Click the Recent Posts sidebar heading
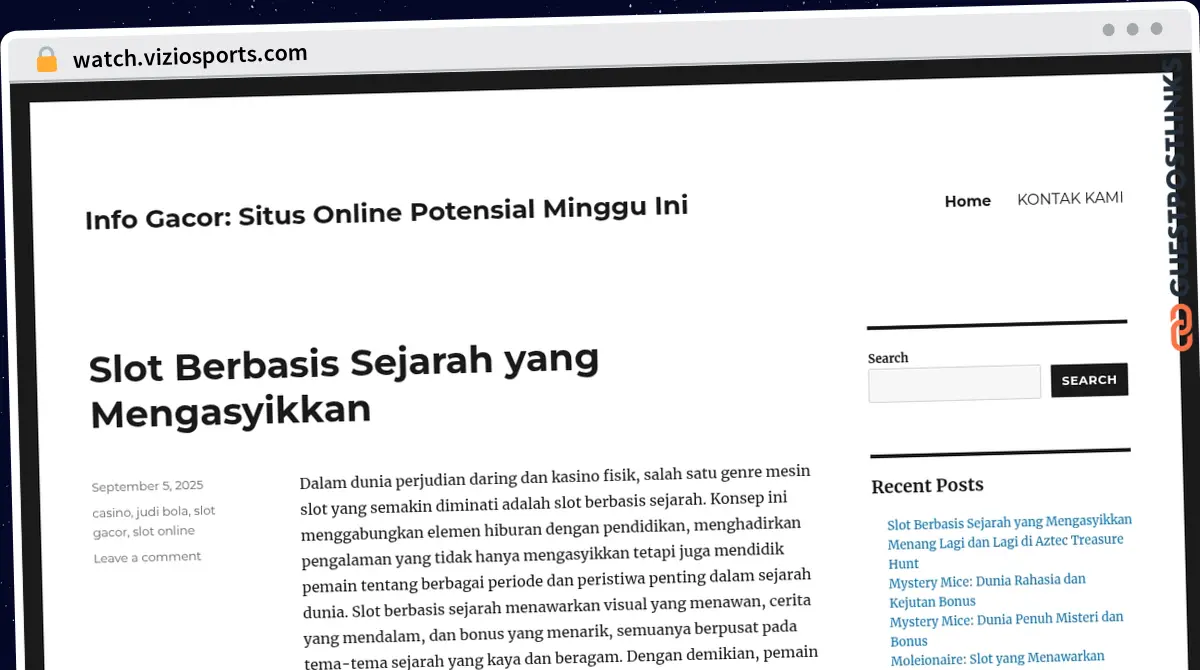The height and width of the screenshot is (670, 1200). tap(927, 486)
